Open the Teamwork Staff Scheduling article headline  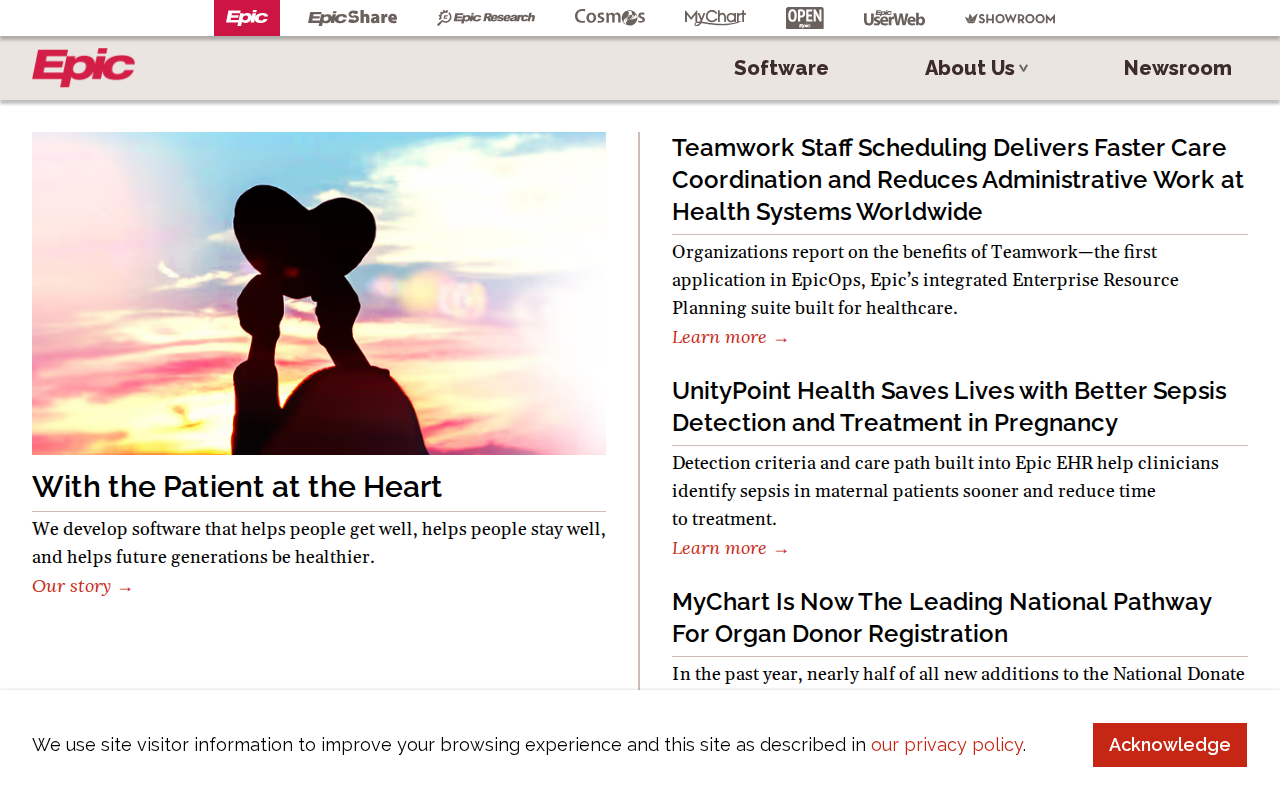pos(958,180)
